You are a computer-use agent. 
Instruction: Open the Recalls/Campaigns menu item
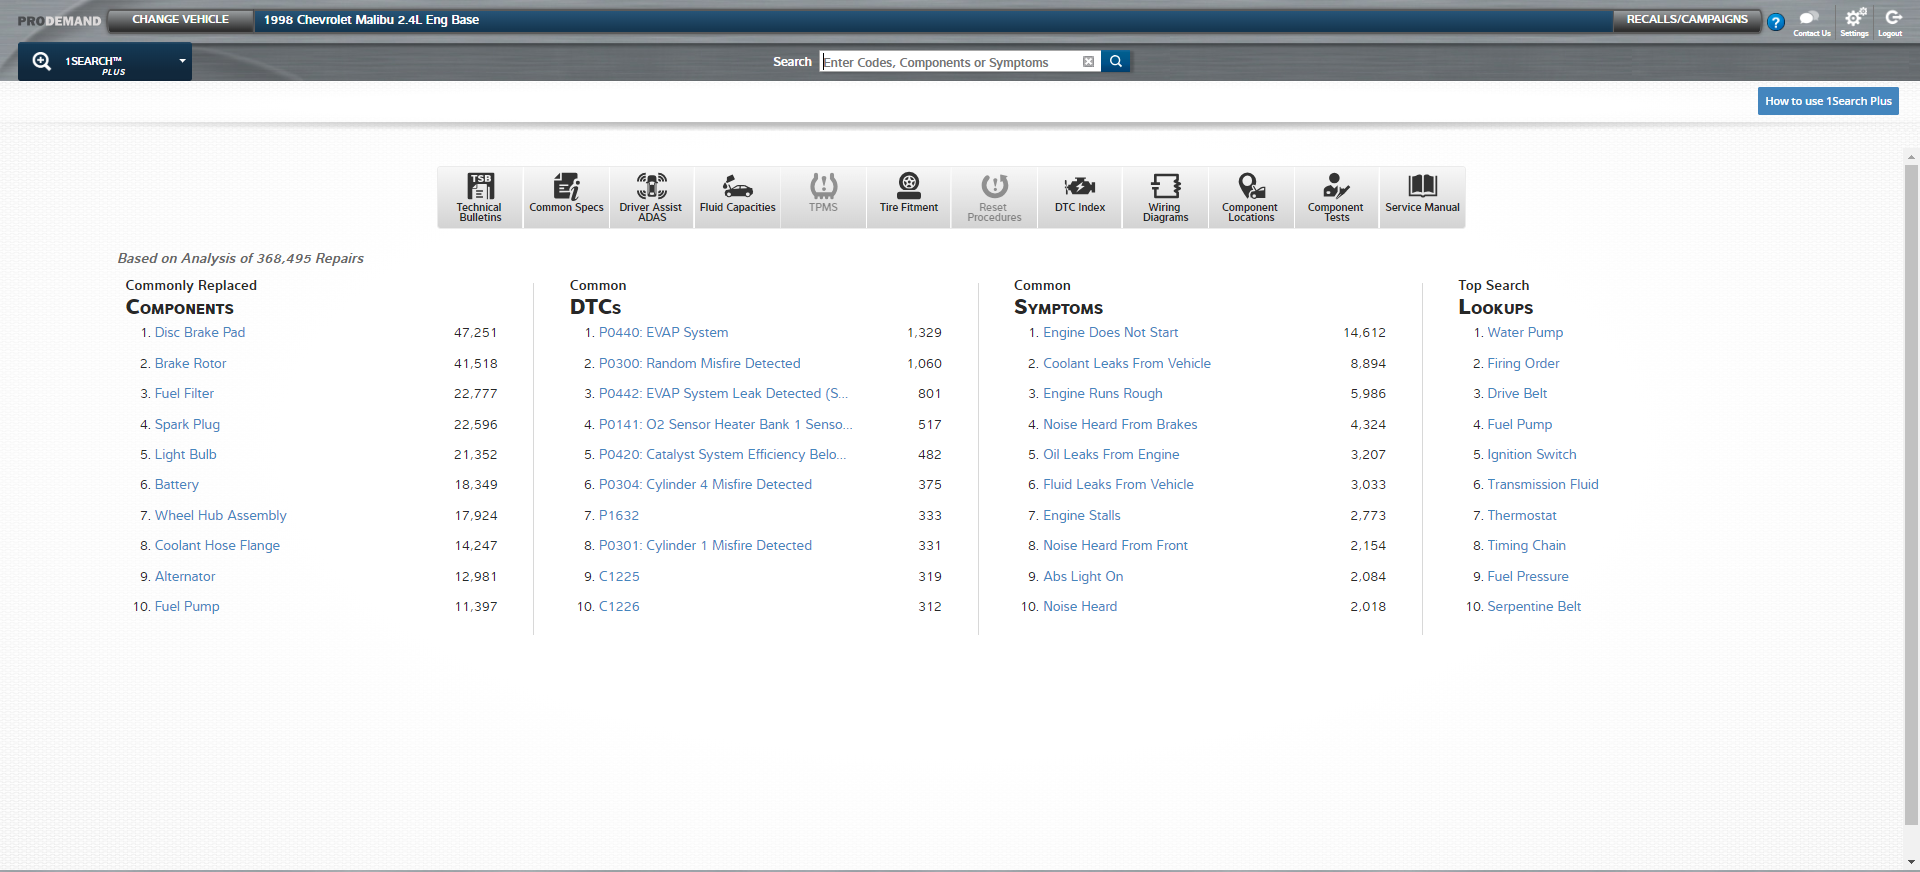click(x=1687, y=20)
